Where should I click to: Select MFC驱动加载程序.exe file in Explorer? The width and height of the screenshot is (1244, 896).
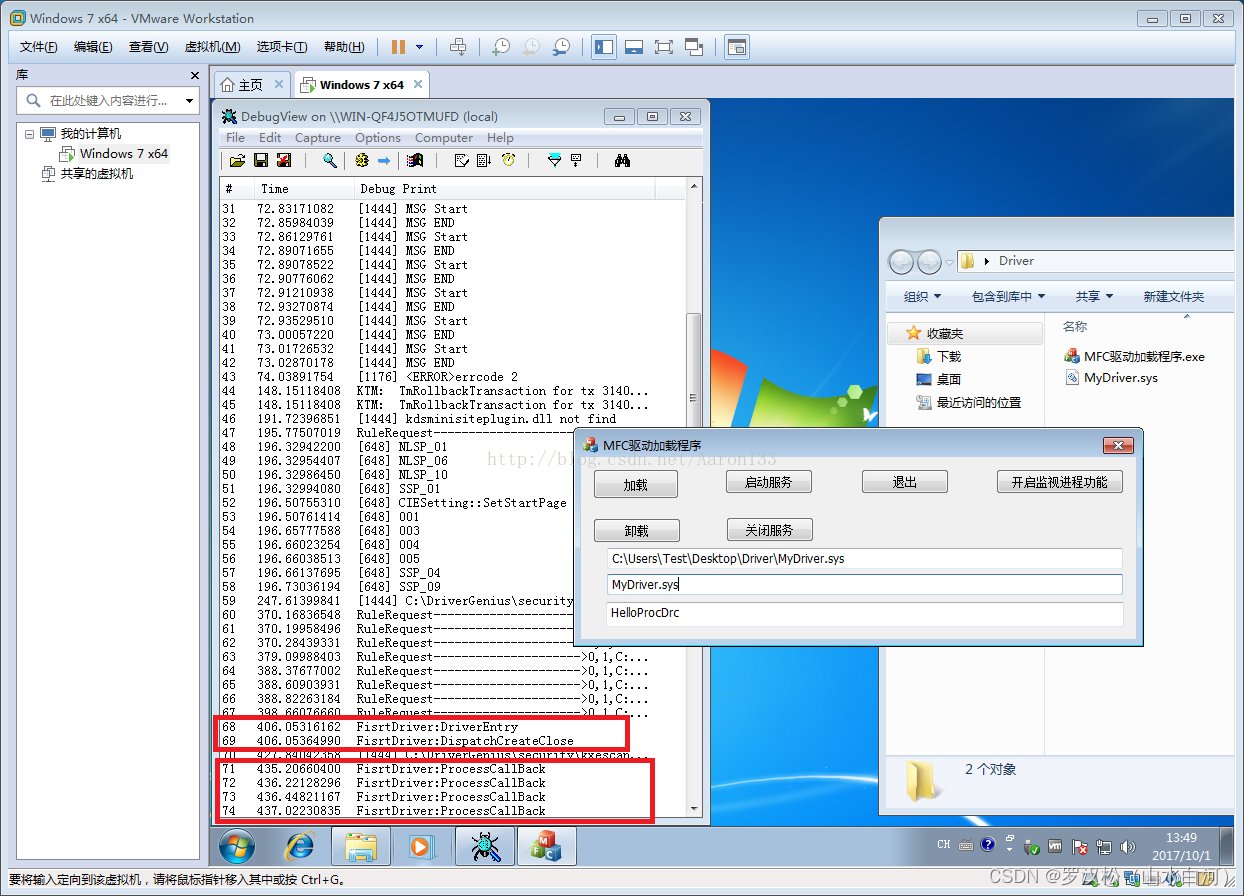[x=1135, y=356]
